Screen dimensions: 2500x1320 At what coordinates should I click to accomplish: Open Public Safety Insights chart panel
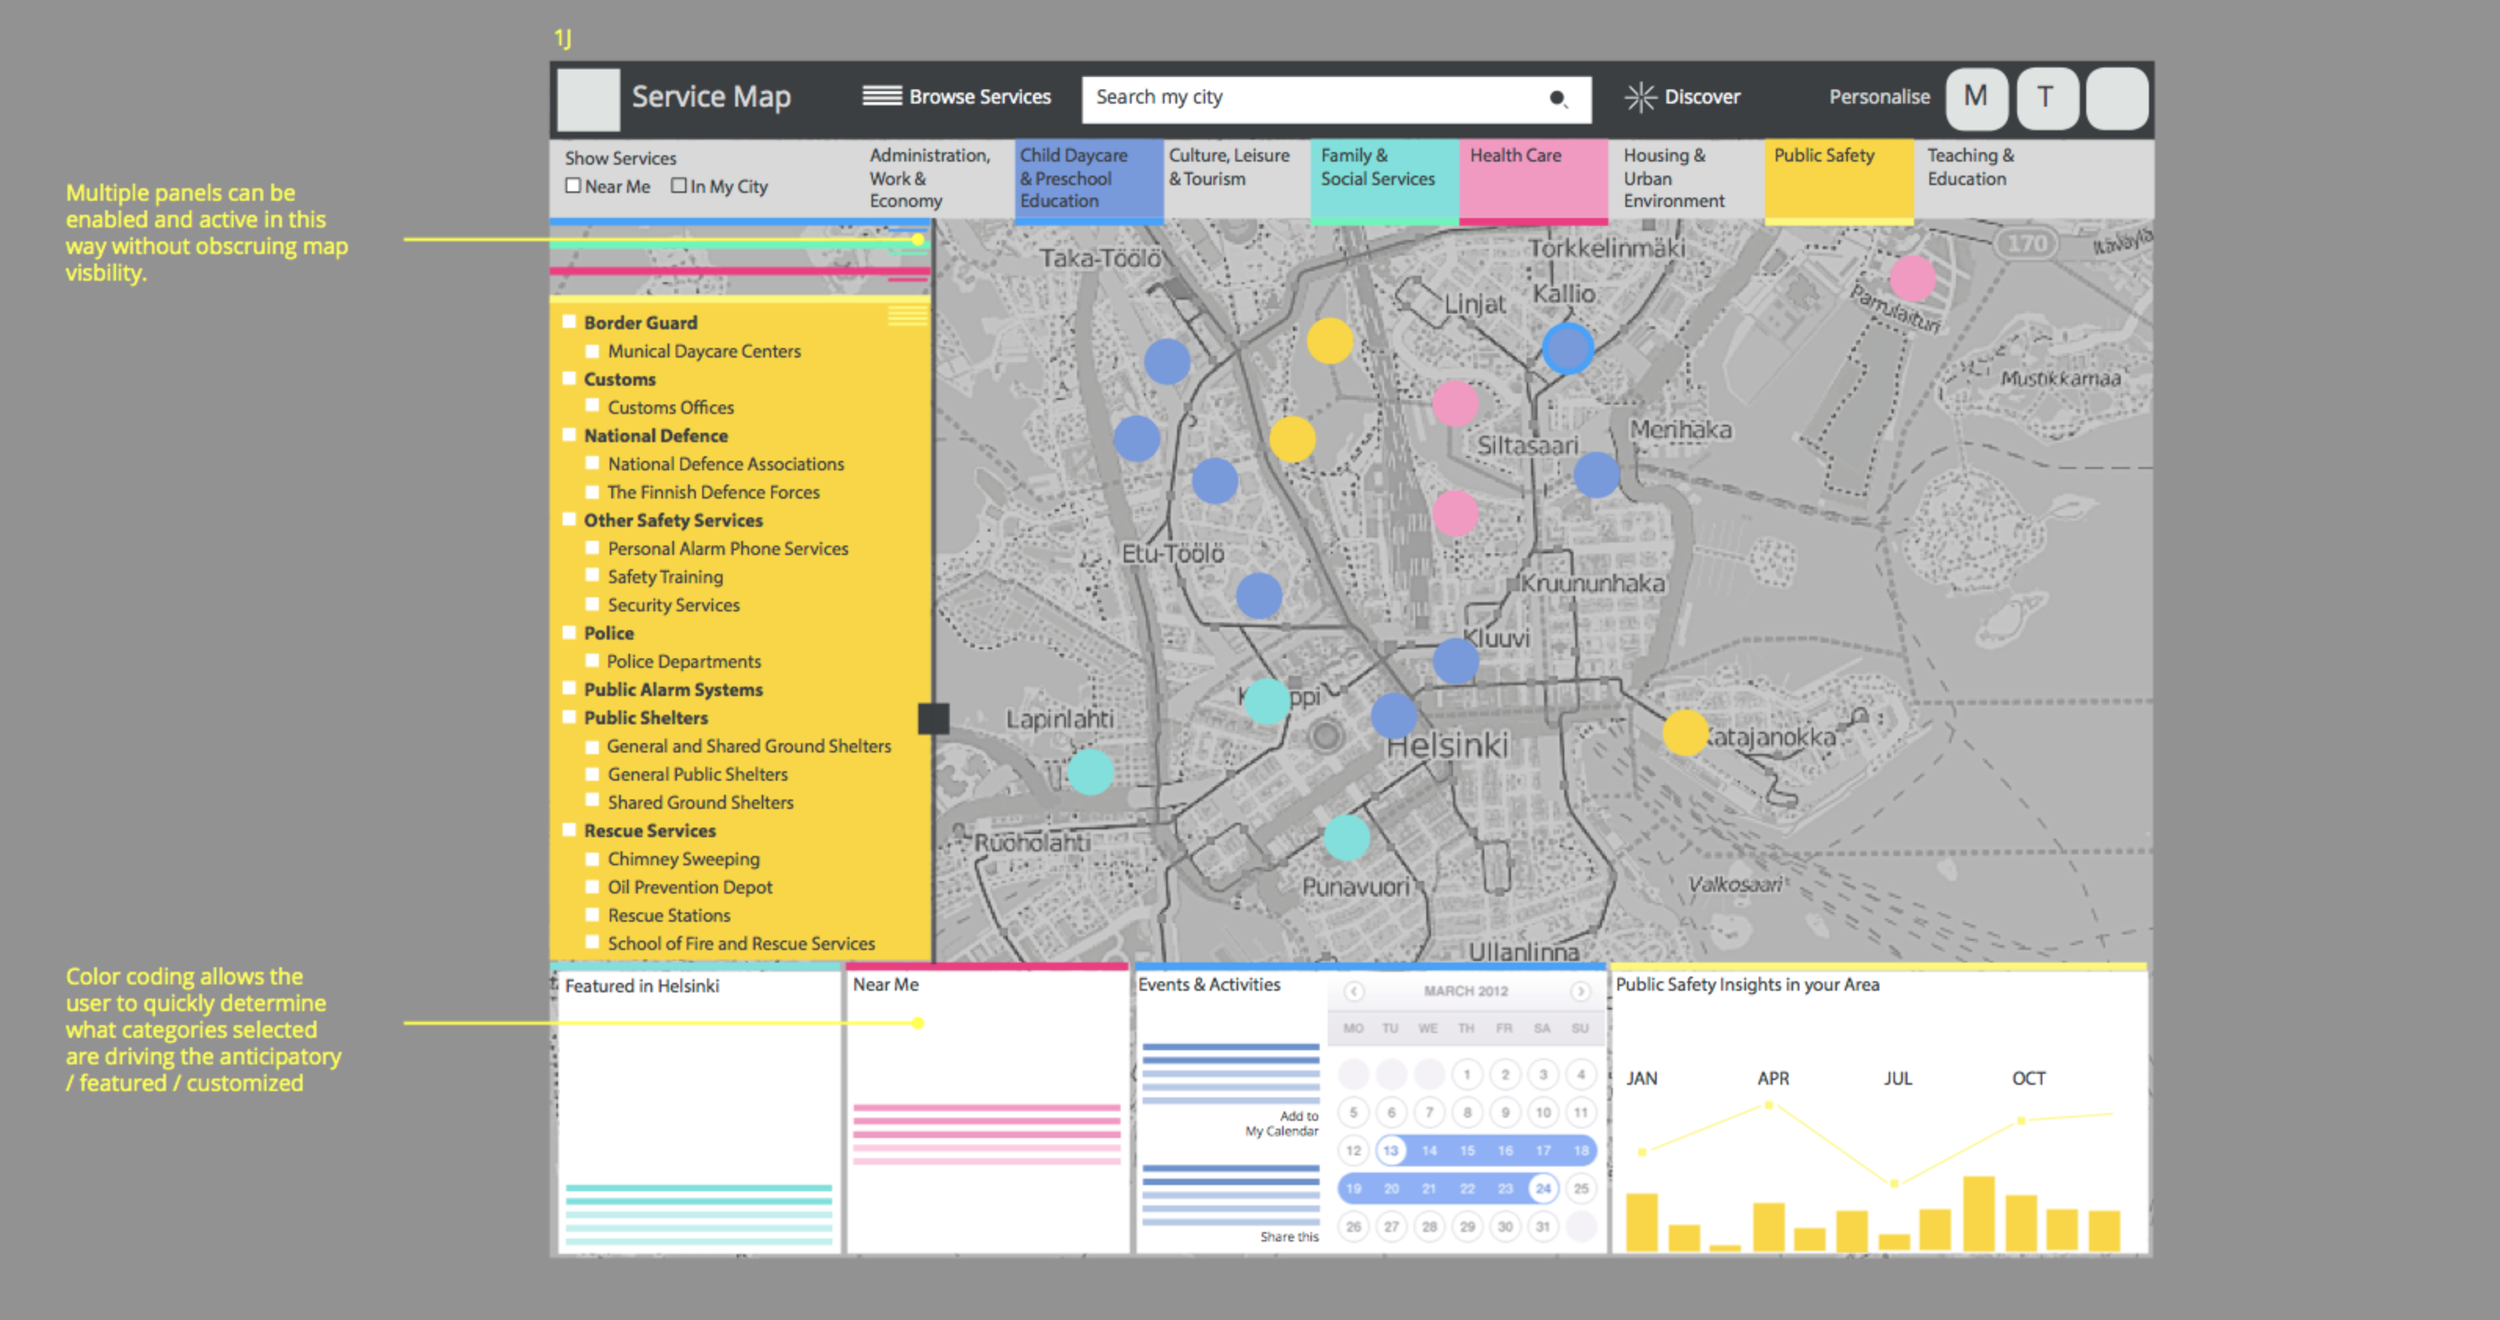coord(1879,1111)
